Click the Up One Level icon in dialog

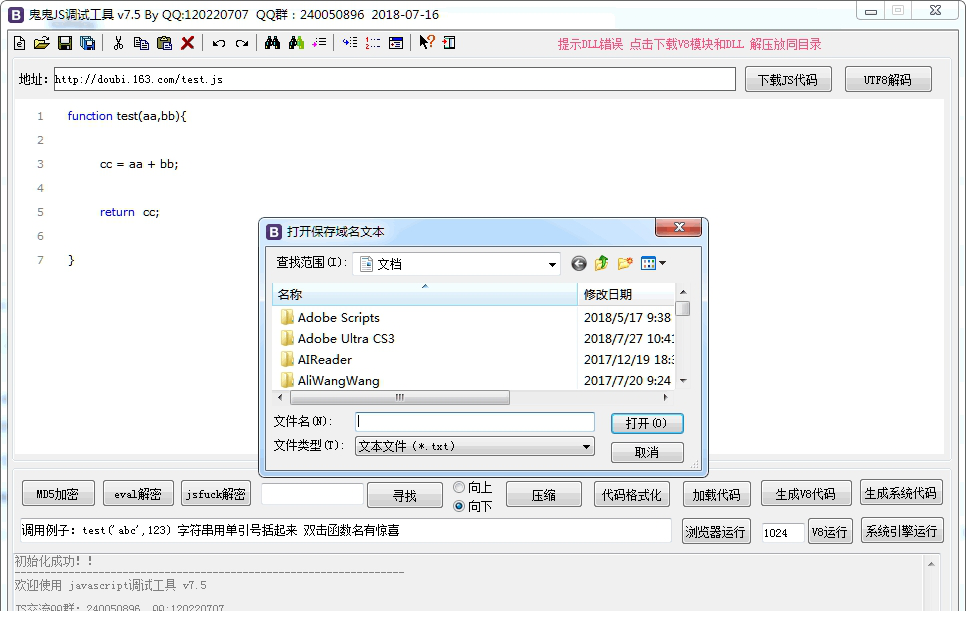pos(601,263)
